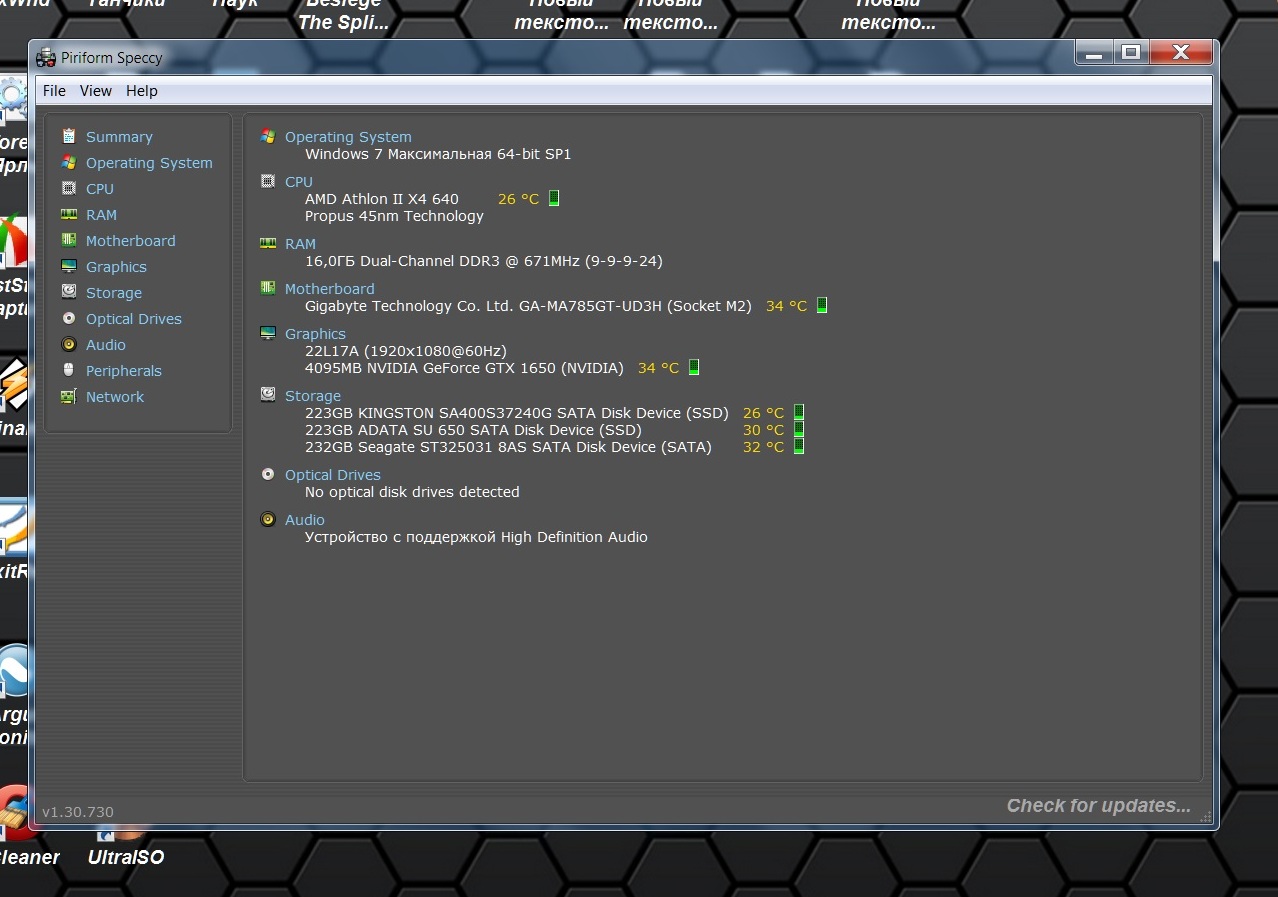Click the GTX 1650 temperature indicator

[694, 367]
